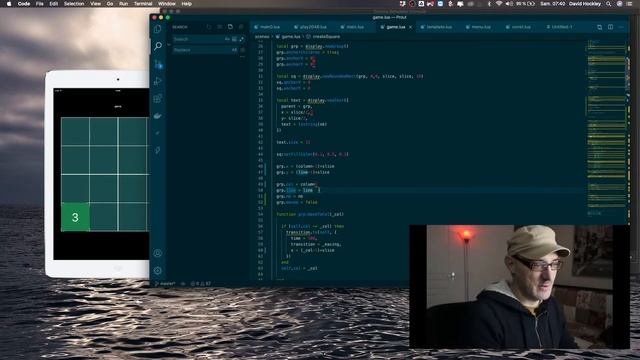Click the Bluetooth icon in menu bar
The width and height of the screenshot is (640, 360).
click(489, 4)
